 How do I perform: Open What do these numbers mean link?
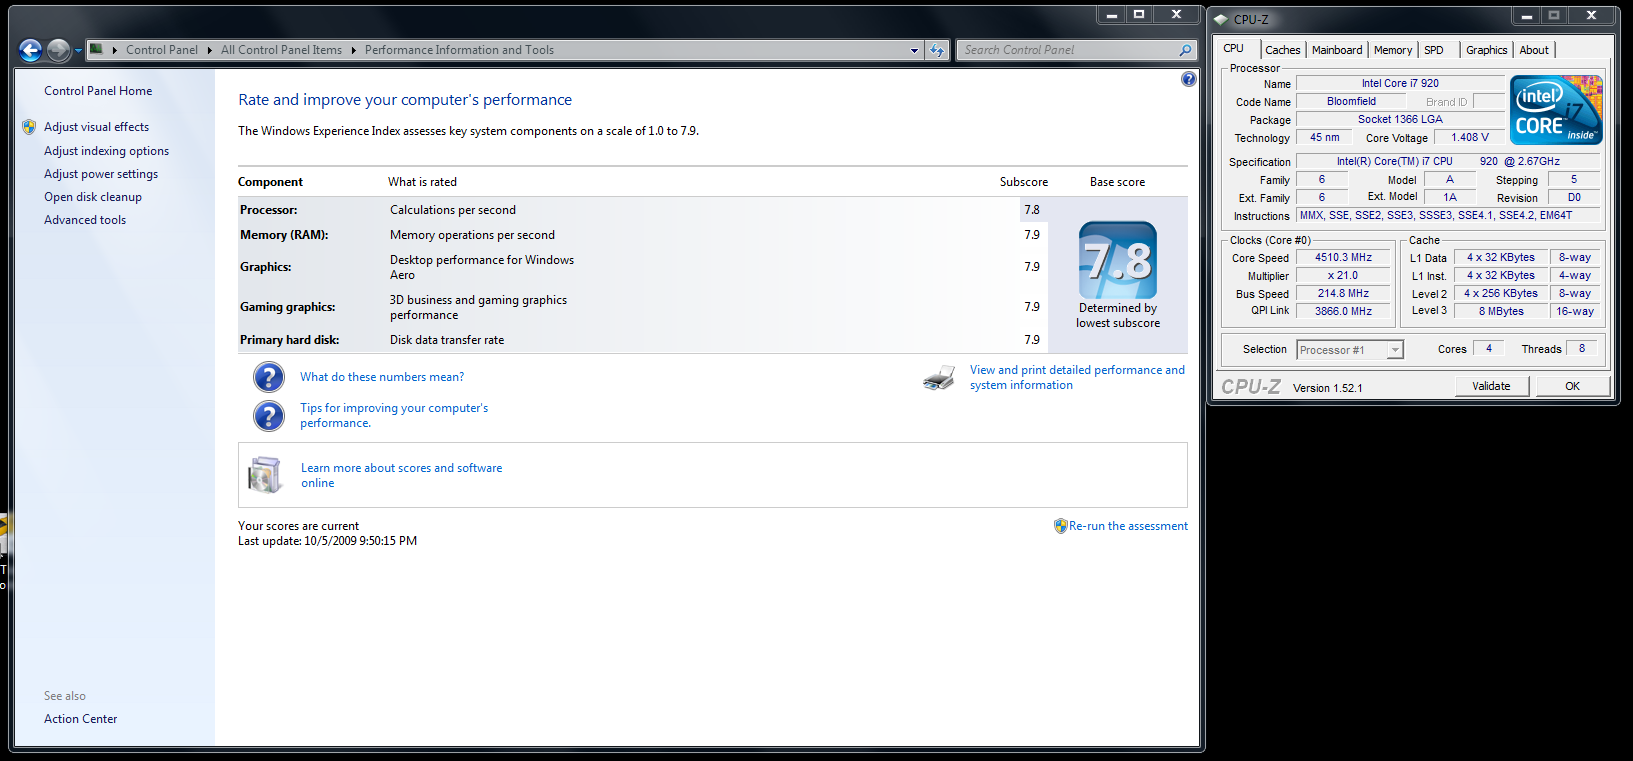tap(382, 377)
